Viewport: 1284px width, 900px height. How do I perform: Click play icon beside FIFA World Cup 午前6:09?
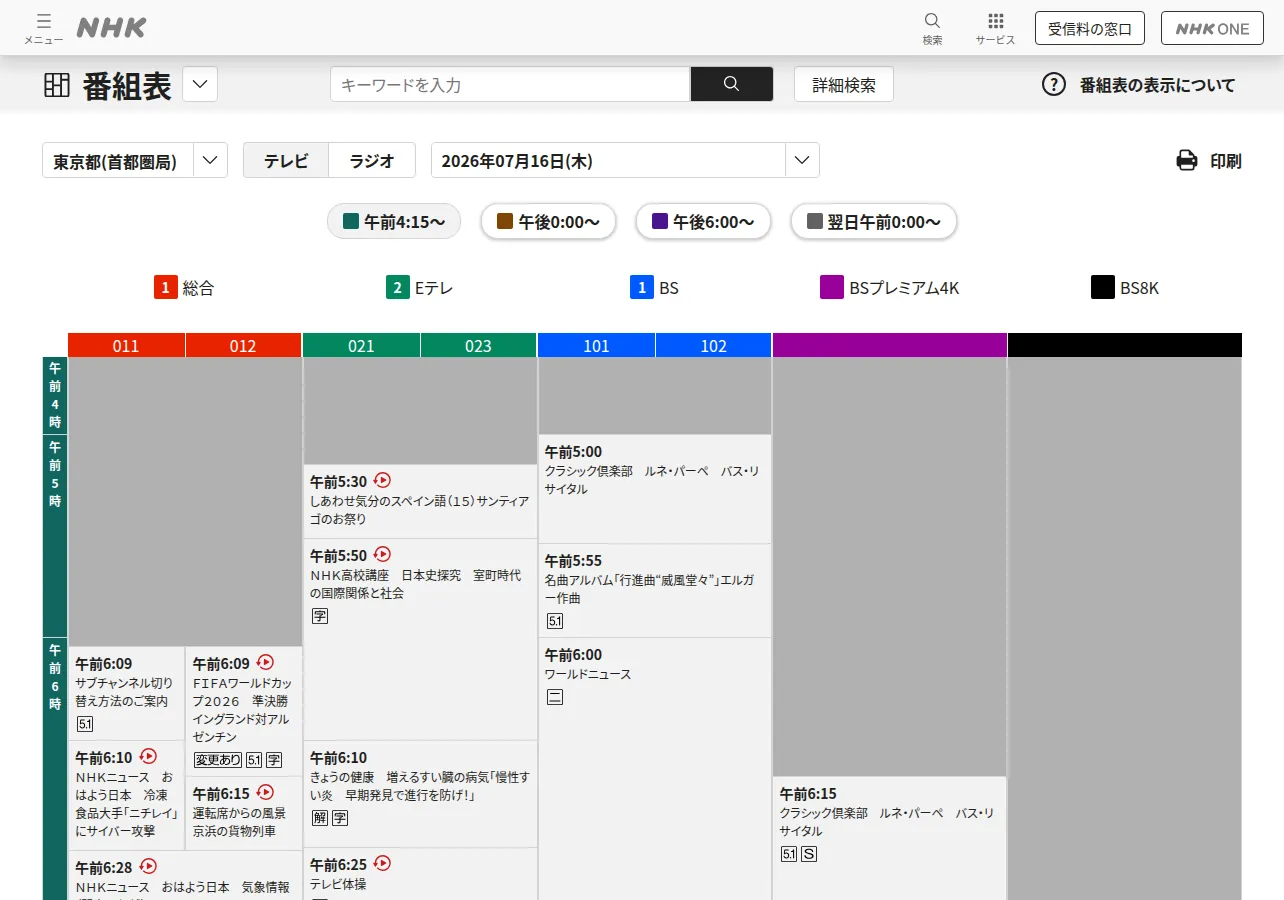(265, 662)
